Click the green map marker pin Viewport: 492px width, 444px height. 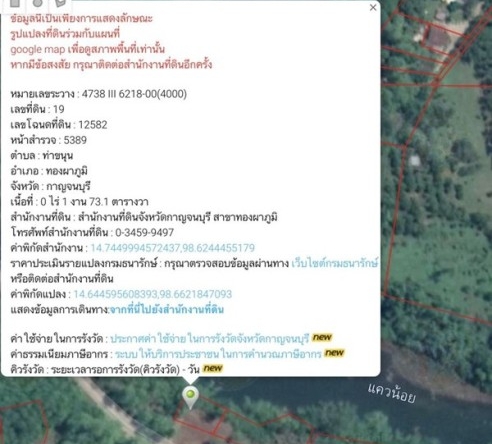coord(190,397)
